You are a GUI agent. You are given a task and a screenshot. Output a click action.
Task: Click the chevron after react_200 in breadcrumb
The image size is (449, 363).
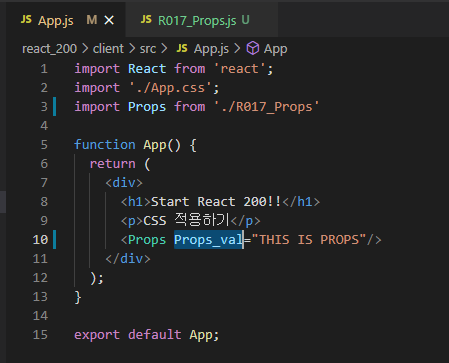coord(85,49)
